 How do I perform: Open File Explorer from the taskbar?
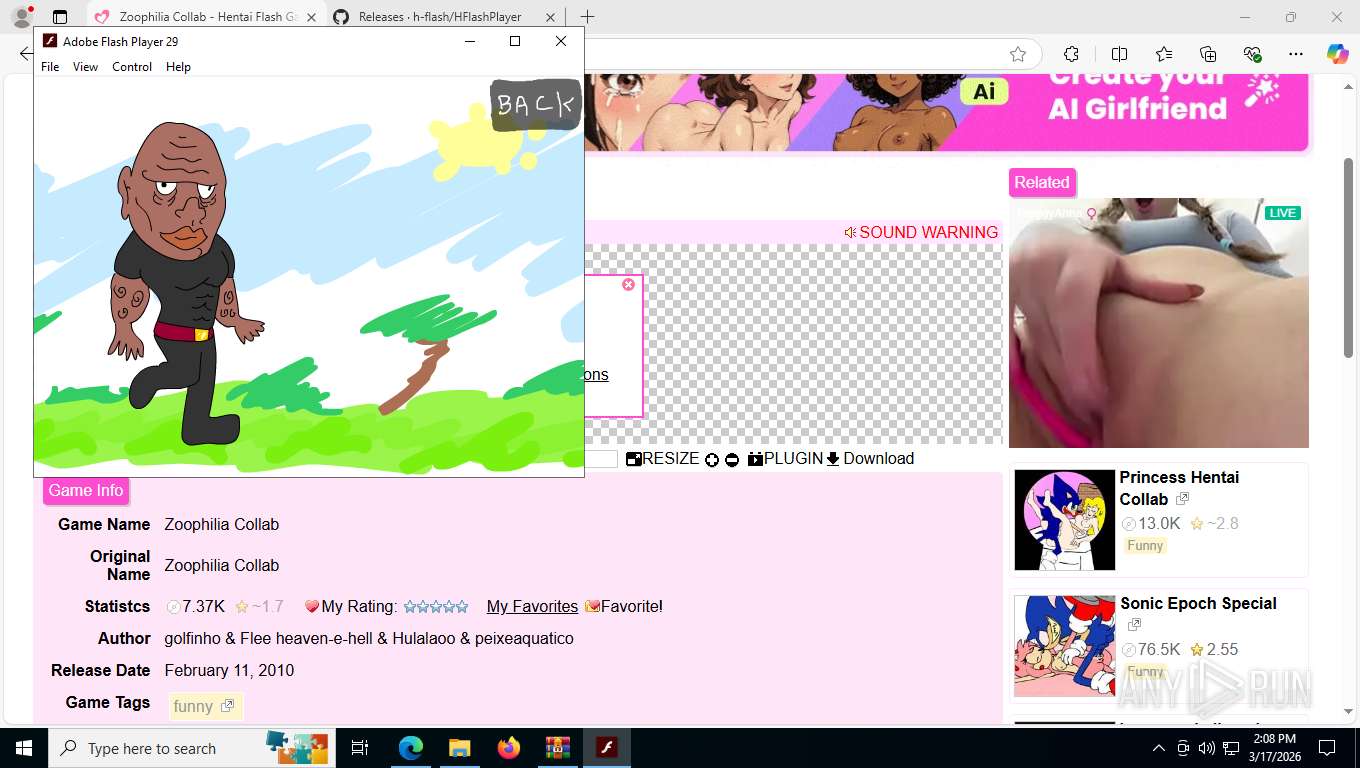(459, 748)
